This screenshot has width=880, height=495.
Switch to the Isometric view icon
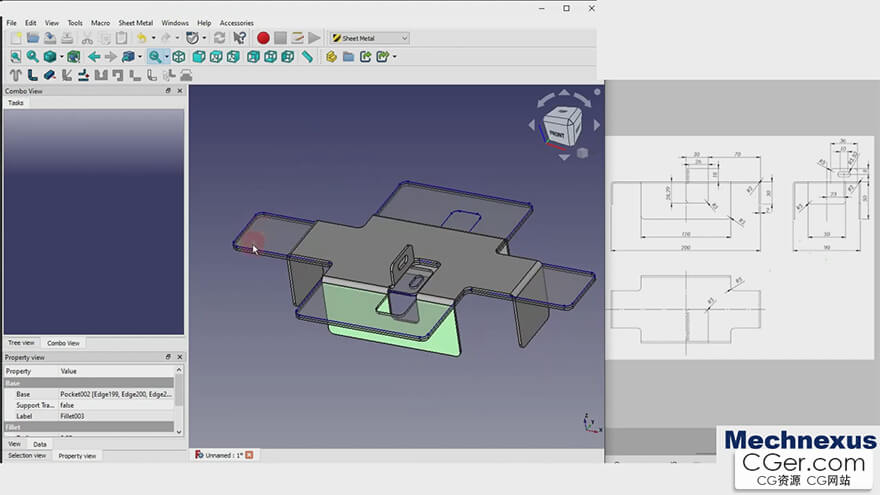point(179,57)
